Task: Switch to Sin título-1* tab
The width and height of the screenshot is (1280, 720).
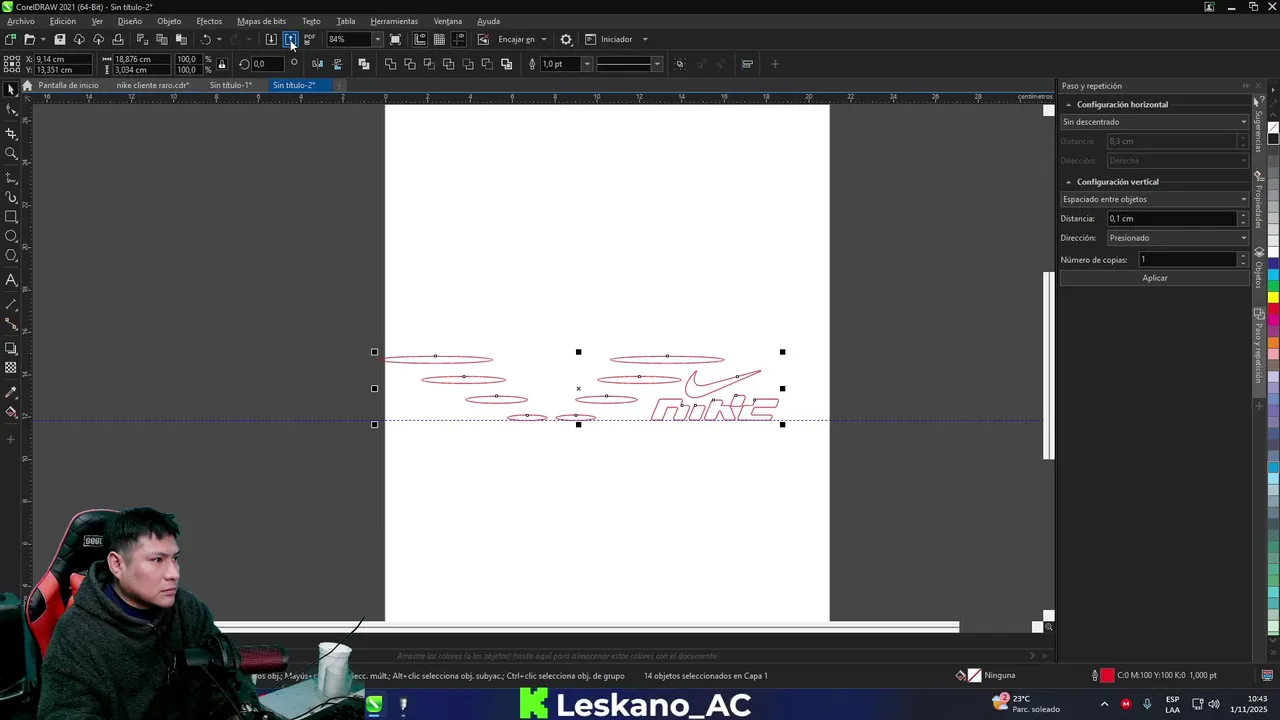Action: [230, 85]
